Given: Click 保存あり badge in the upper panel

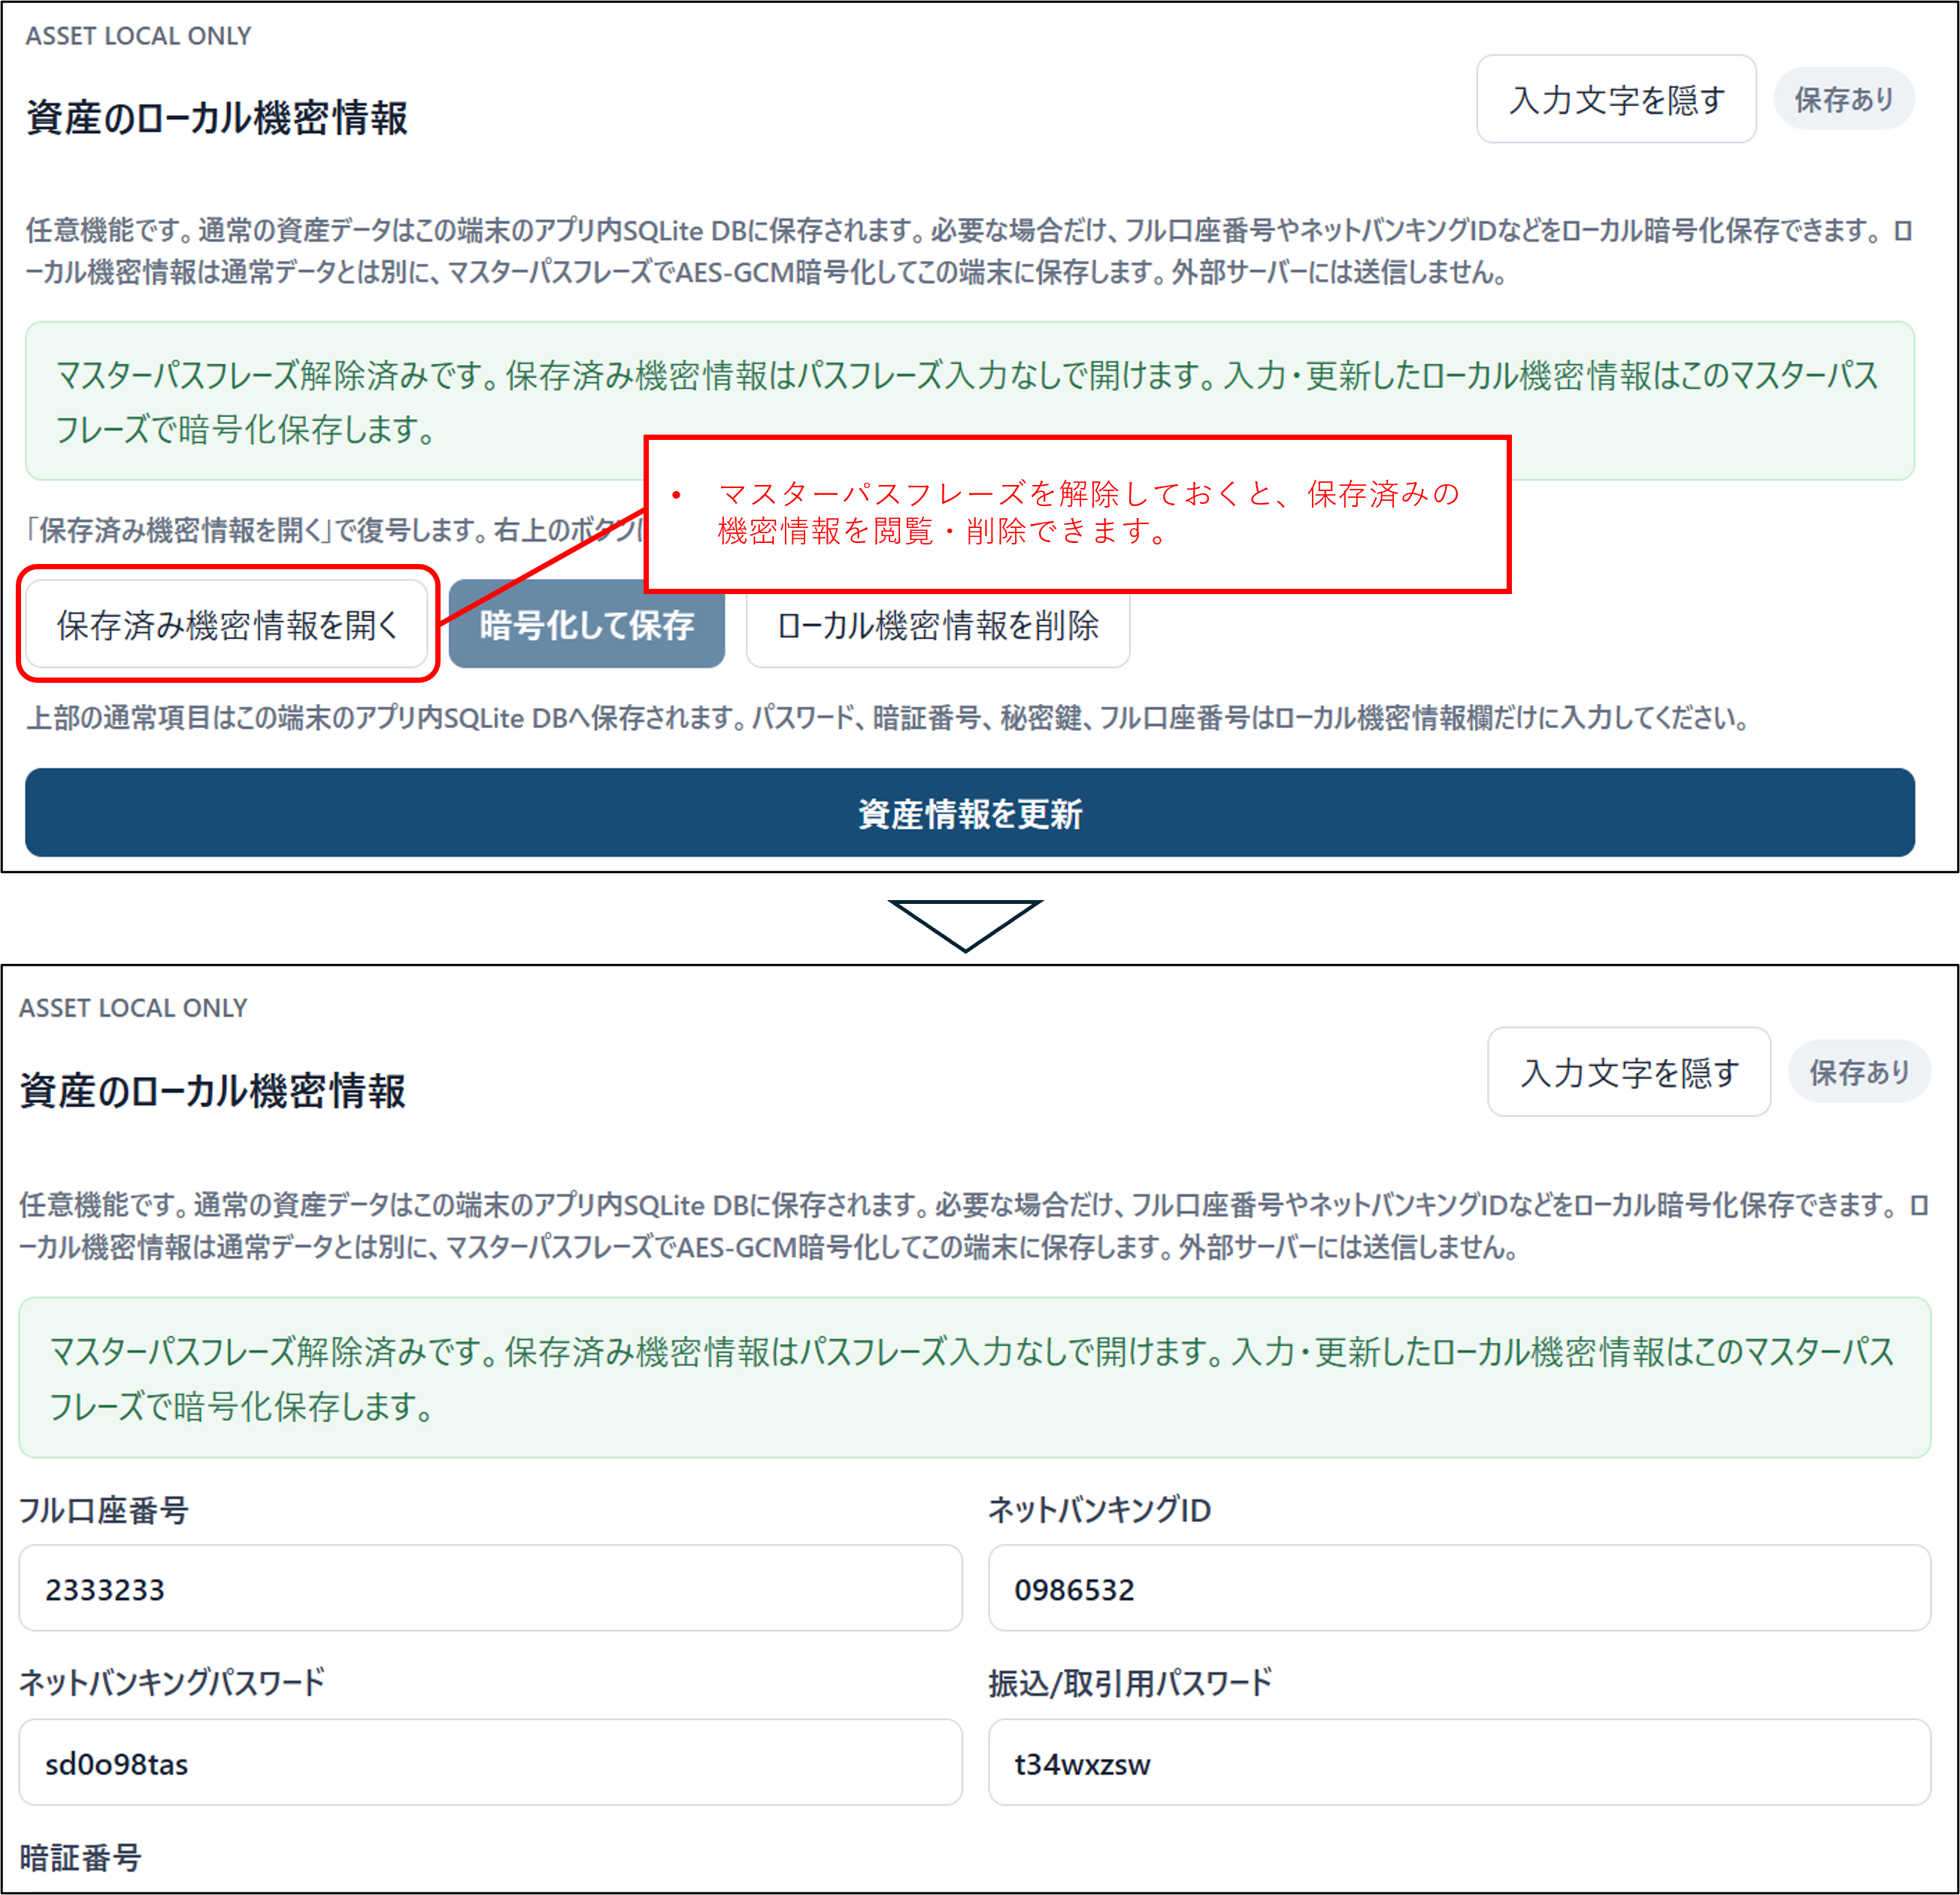Looking at the screenshot, I should [1844, 99].
